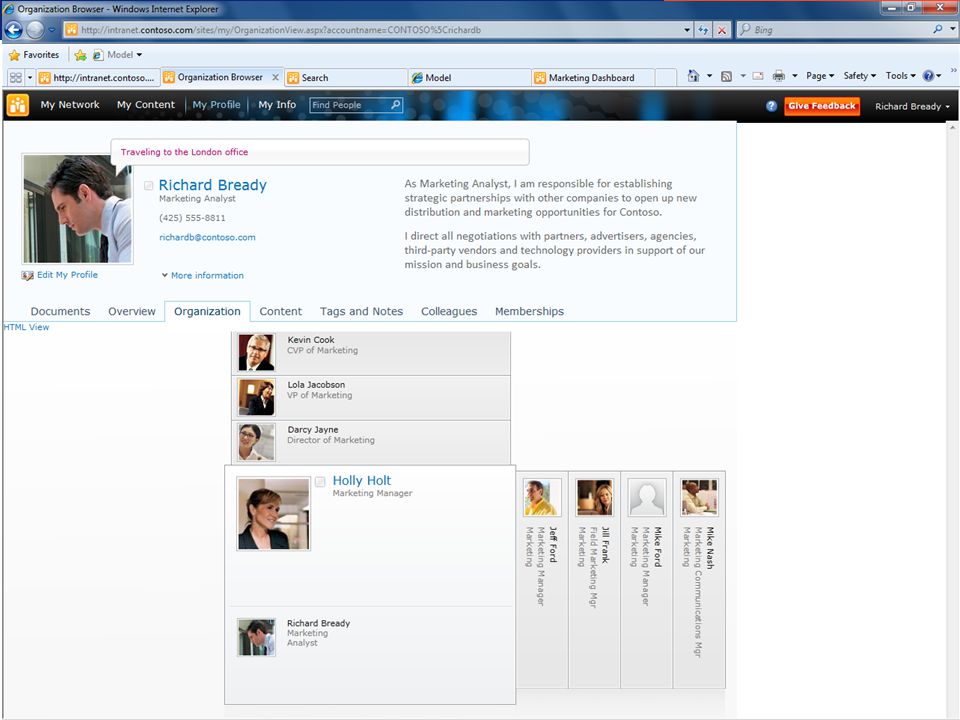
Task: Switch to Tags and Notes tab
Action: 361,312
